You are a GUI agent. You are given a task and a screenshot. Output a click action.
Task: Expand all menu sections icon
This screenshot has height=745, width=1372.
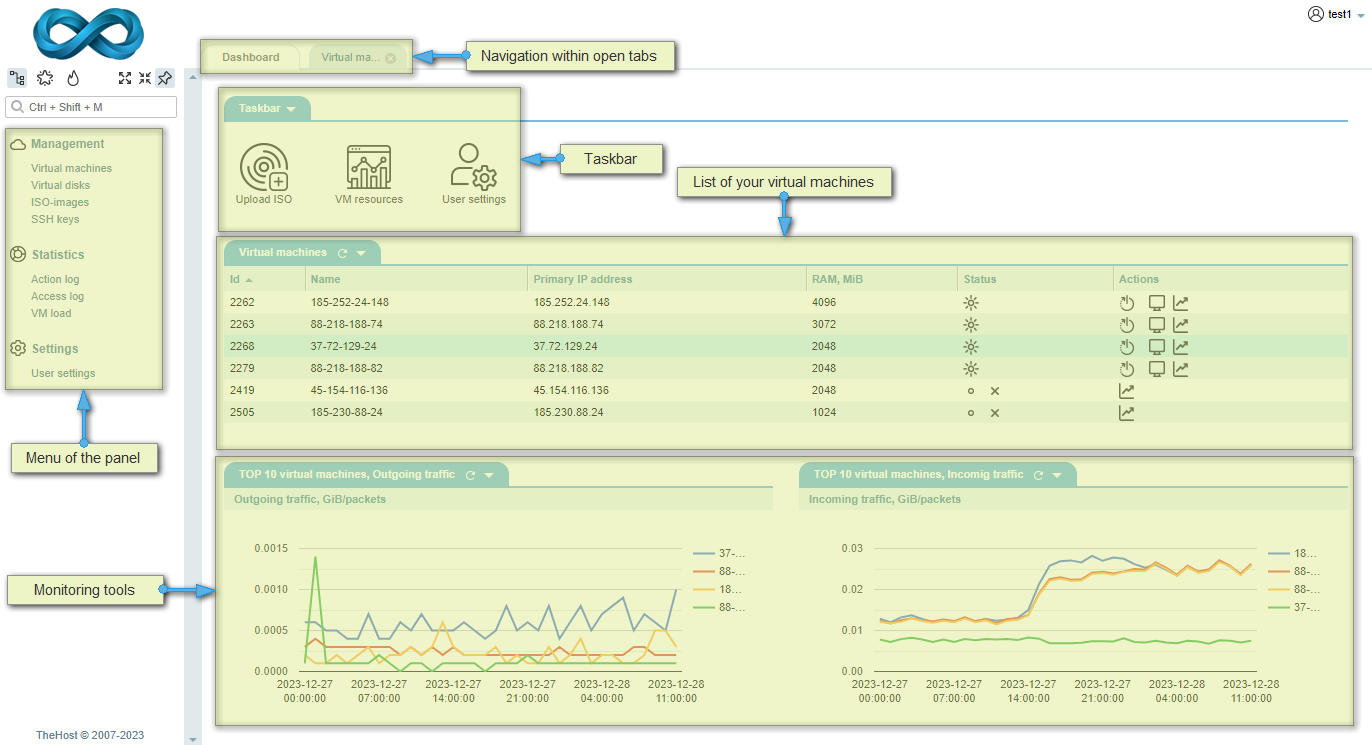125,78
